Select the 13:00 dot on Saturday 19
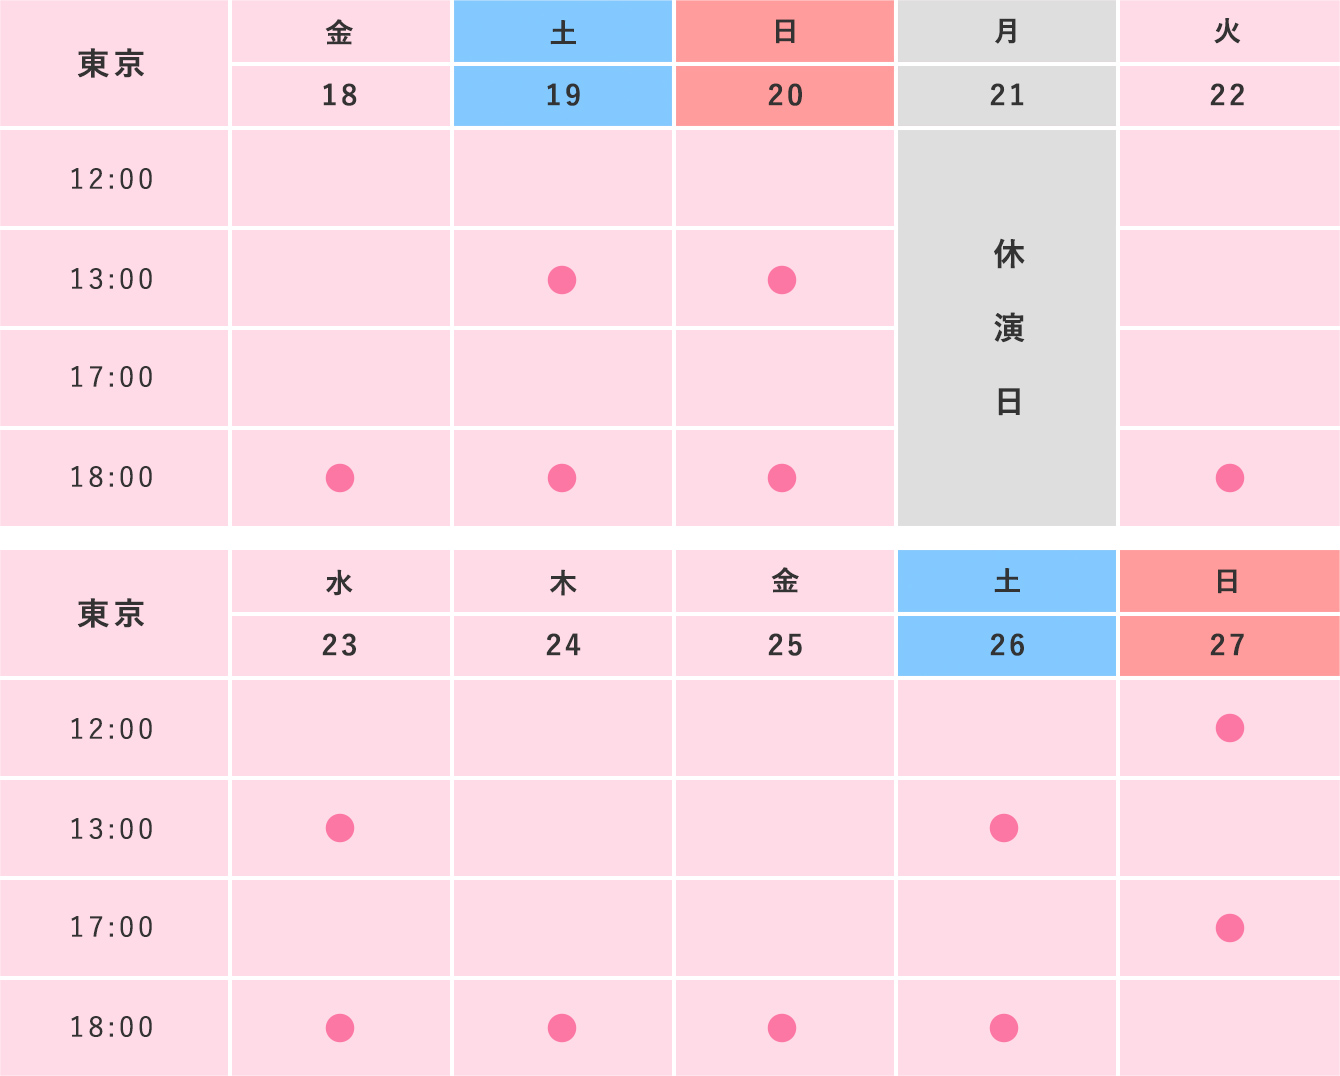The width and height of the screenshot is (1340, 1076). tap(562, 280)
